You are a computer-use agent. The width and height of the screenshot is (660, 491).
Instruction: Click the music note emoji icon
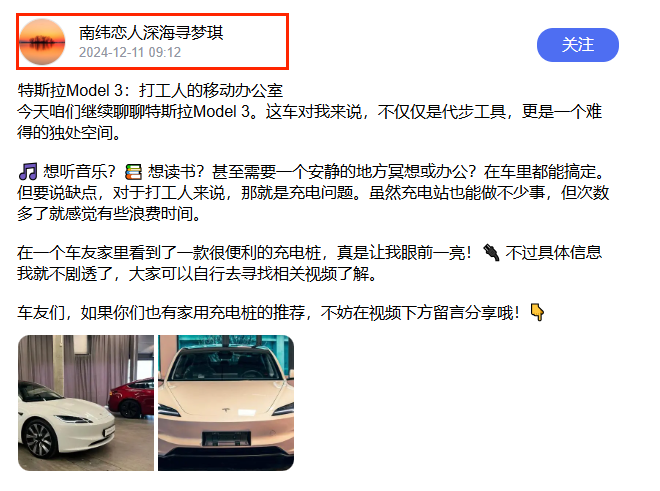pos(28,172)
